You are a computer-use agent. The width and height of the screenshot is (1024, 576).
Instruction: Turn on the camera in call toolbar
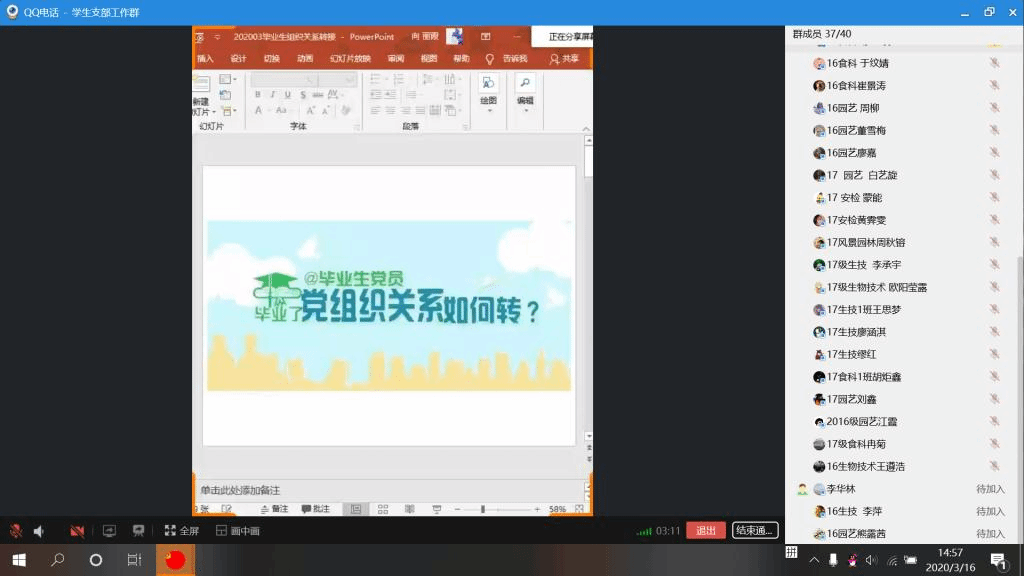77,531
